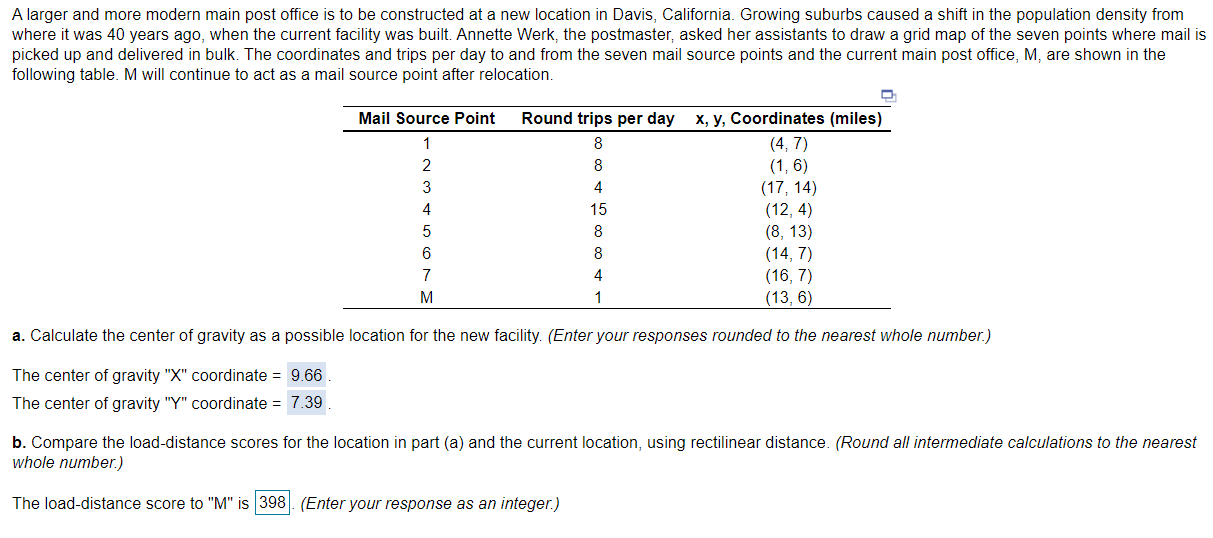1213x538 pixels.
Task: Click the part b question text
Action: tap(604, 452)
